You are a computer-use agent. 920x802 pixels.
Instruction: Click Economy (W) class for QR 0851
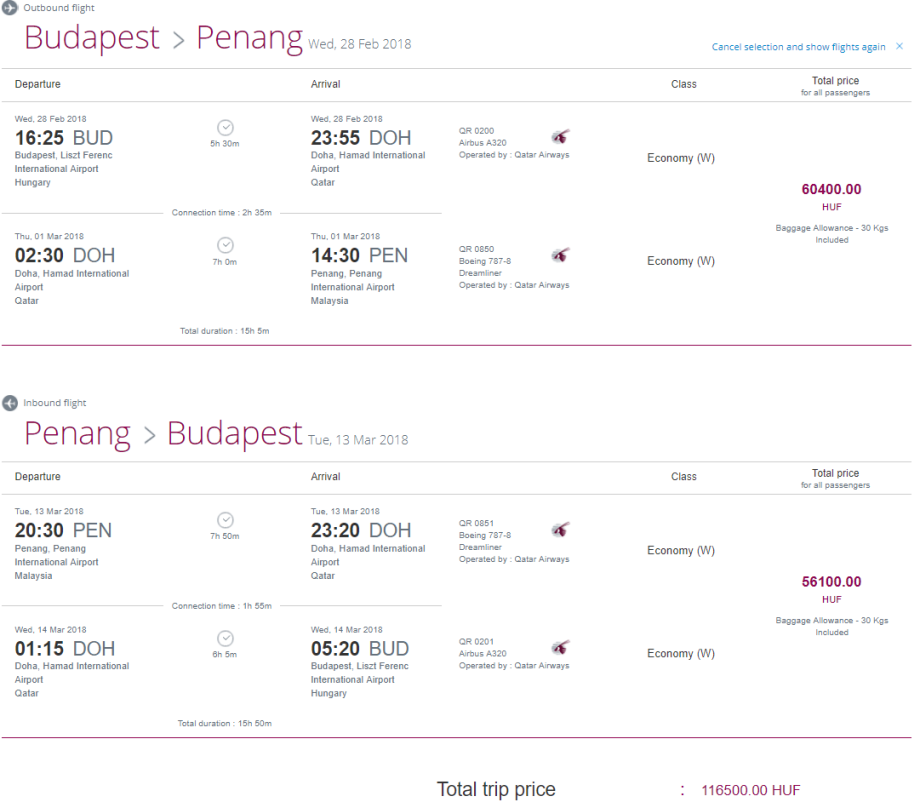[x=681, y=551]
